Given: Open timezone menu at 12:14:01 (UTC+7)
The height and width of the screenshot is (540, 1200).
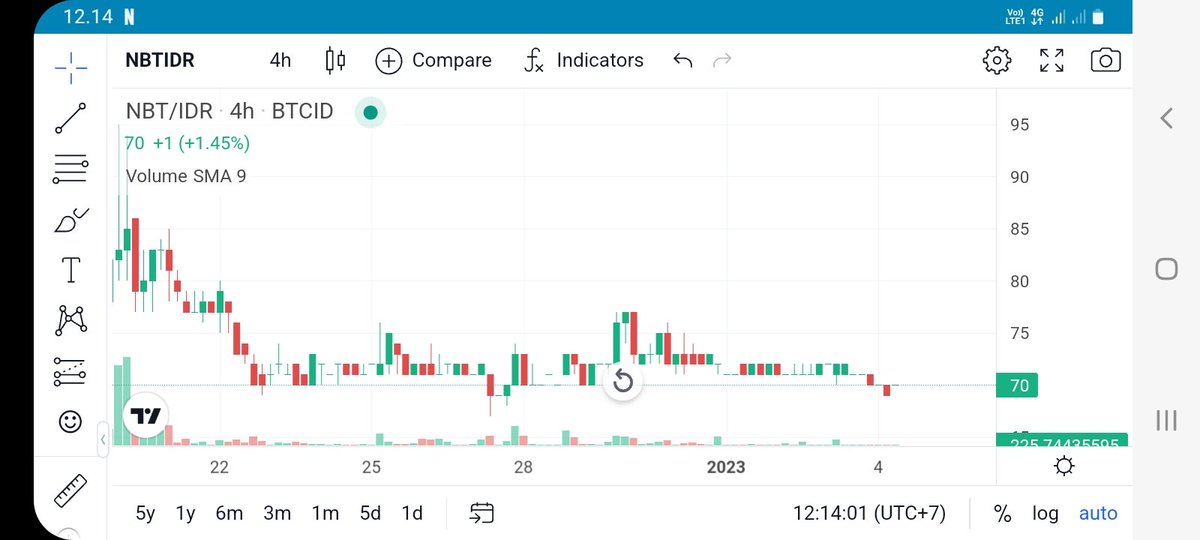Looking at the screenshot, I should [868, 513].
